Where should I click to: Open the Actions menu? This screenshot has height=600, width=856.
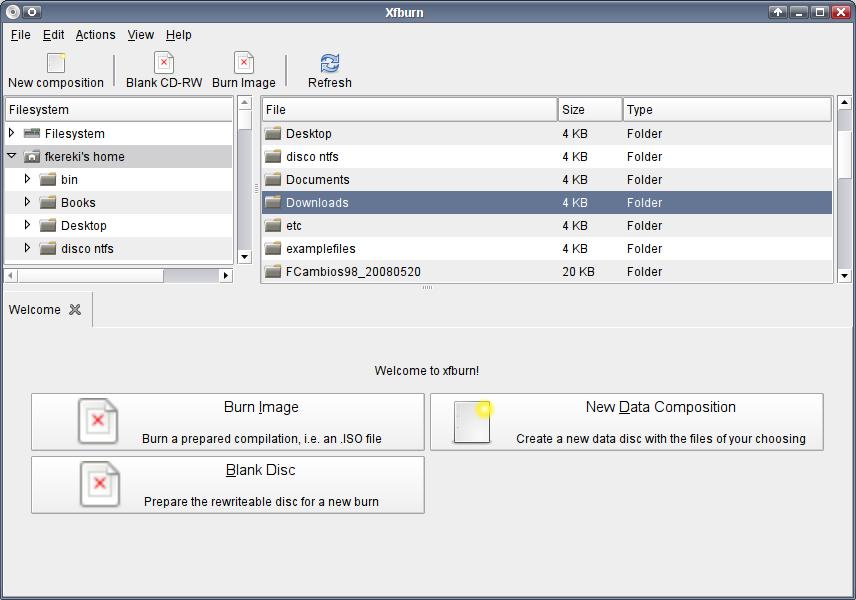95,35
